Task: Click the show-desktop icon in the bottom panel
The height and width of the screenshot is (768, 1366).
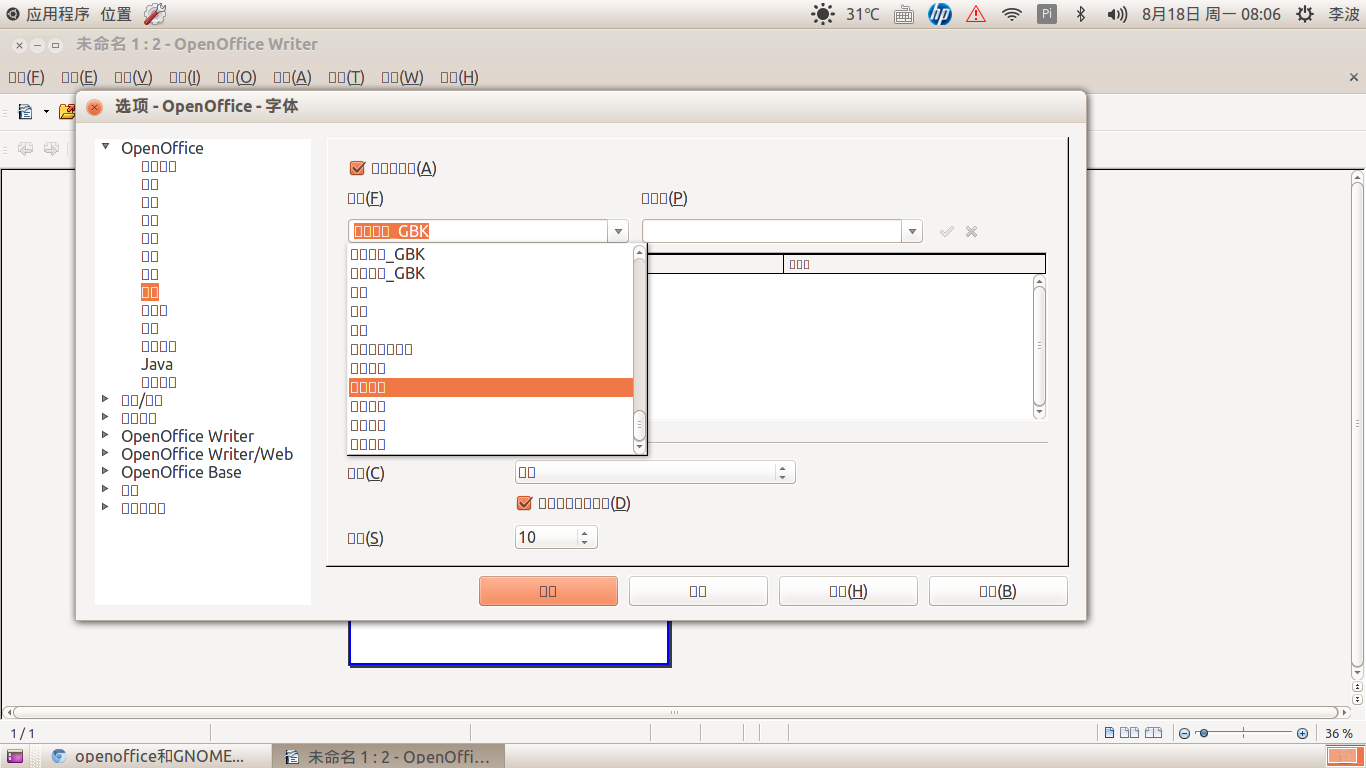Action: 15,757
